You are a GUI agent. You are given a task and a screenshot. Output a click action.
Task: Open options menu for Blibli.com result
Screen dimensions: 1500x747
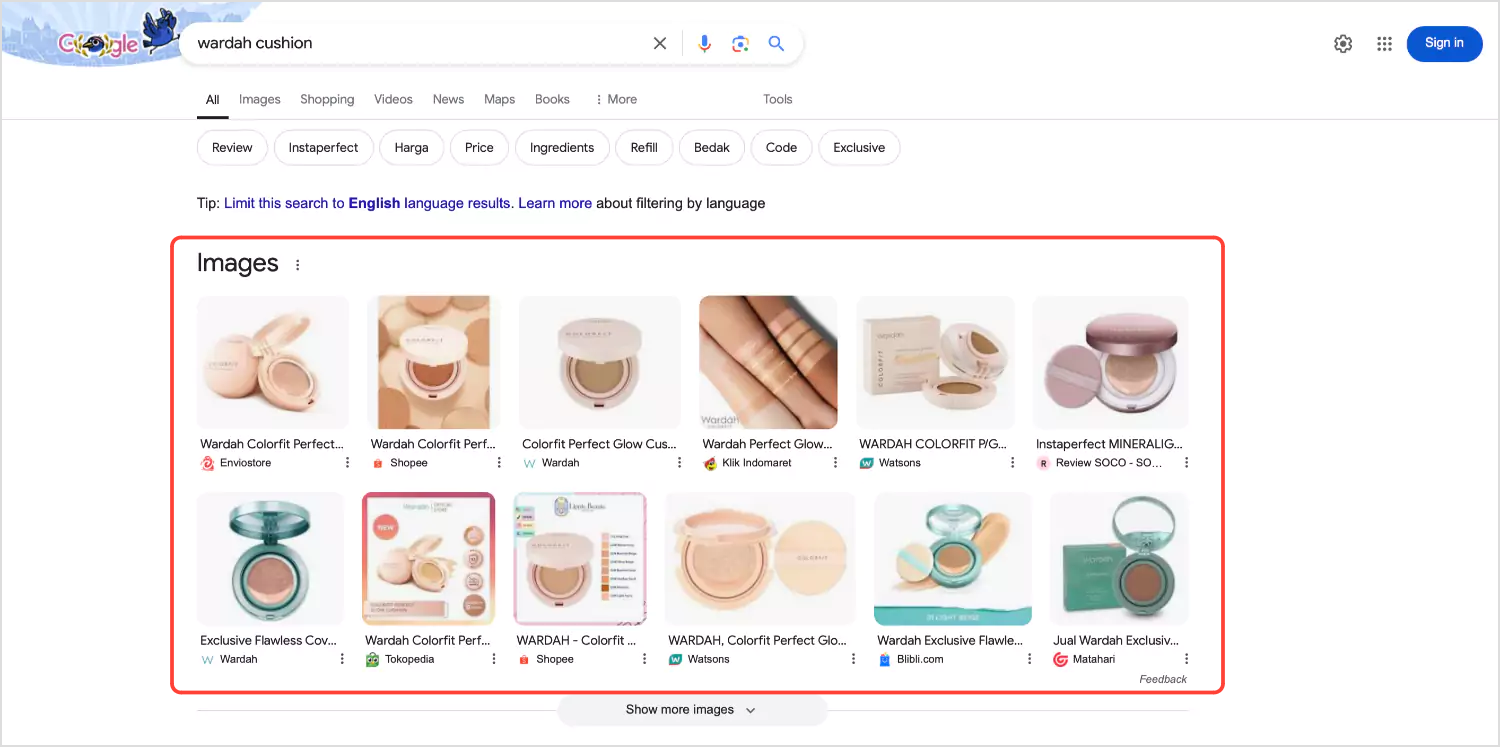click(1029, 659)
